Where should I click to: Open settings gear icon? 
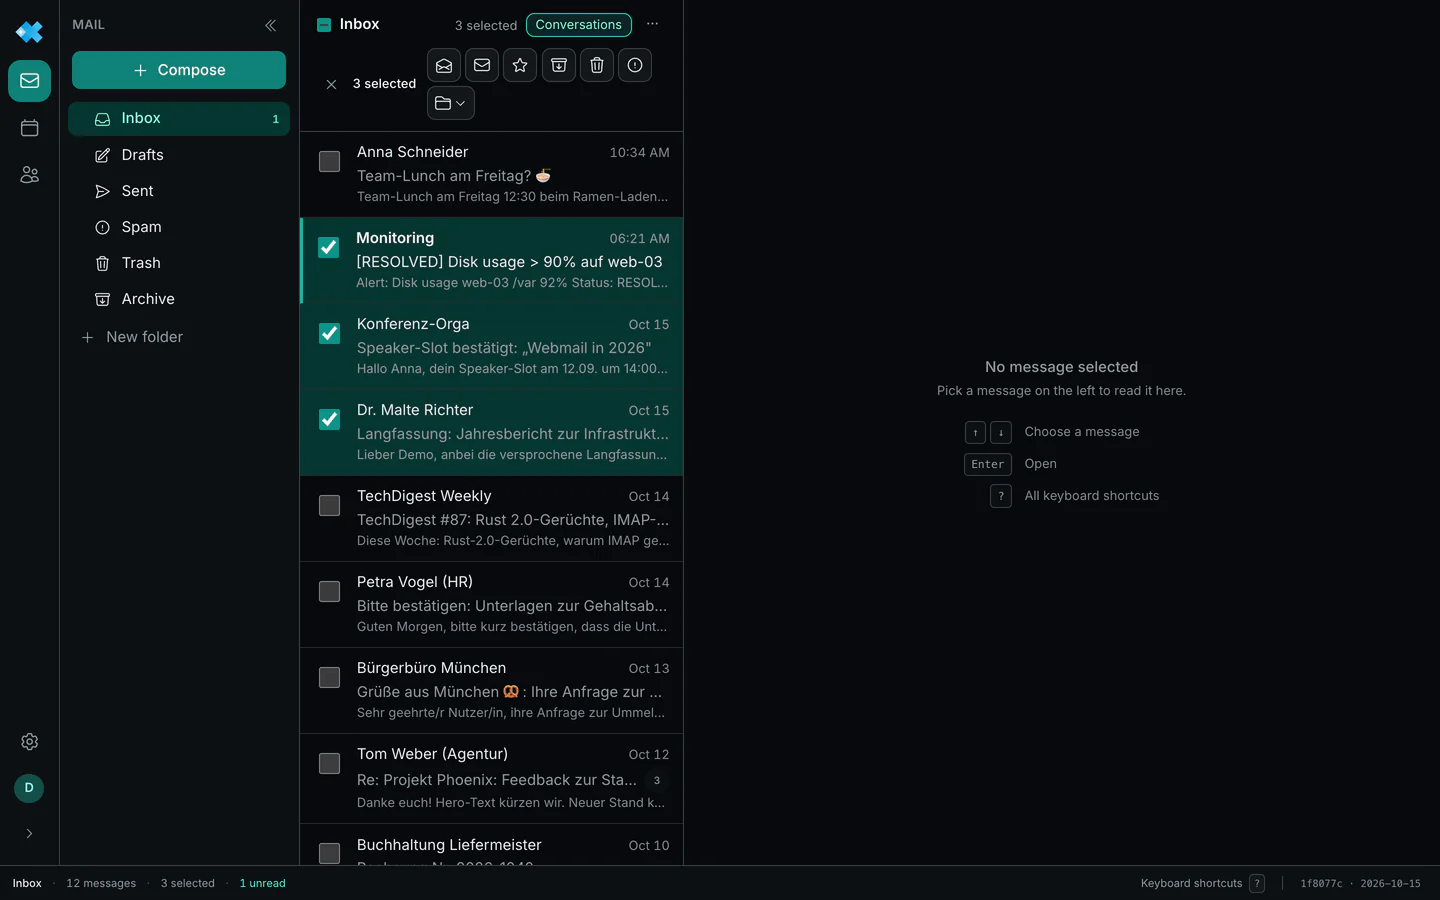(x=29, y=742)
